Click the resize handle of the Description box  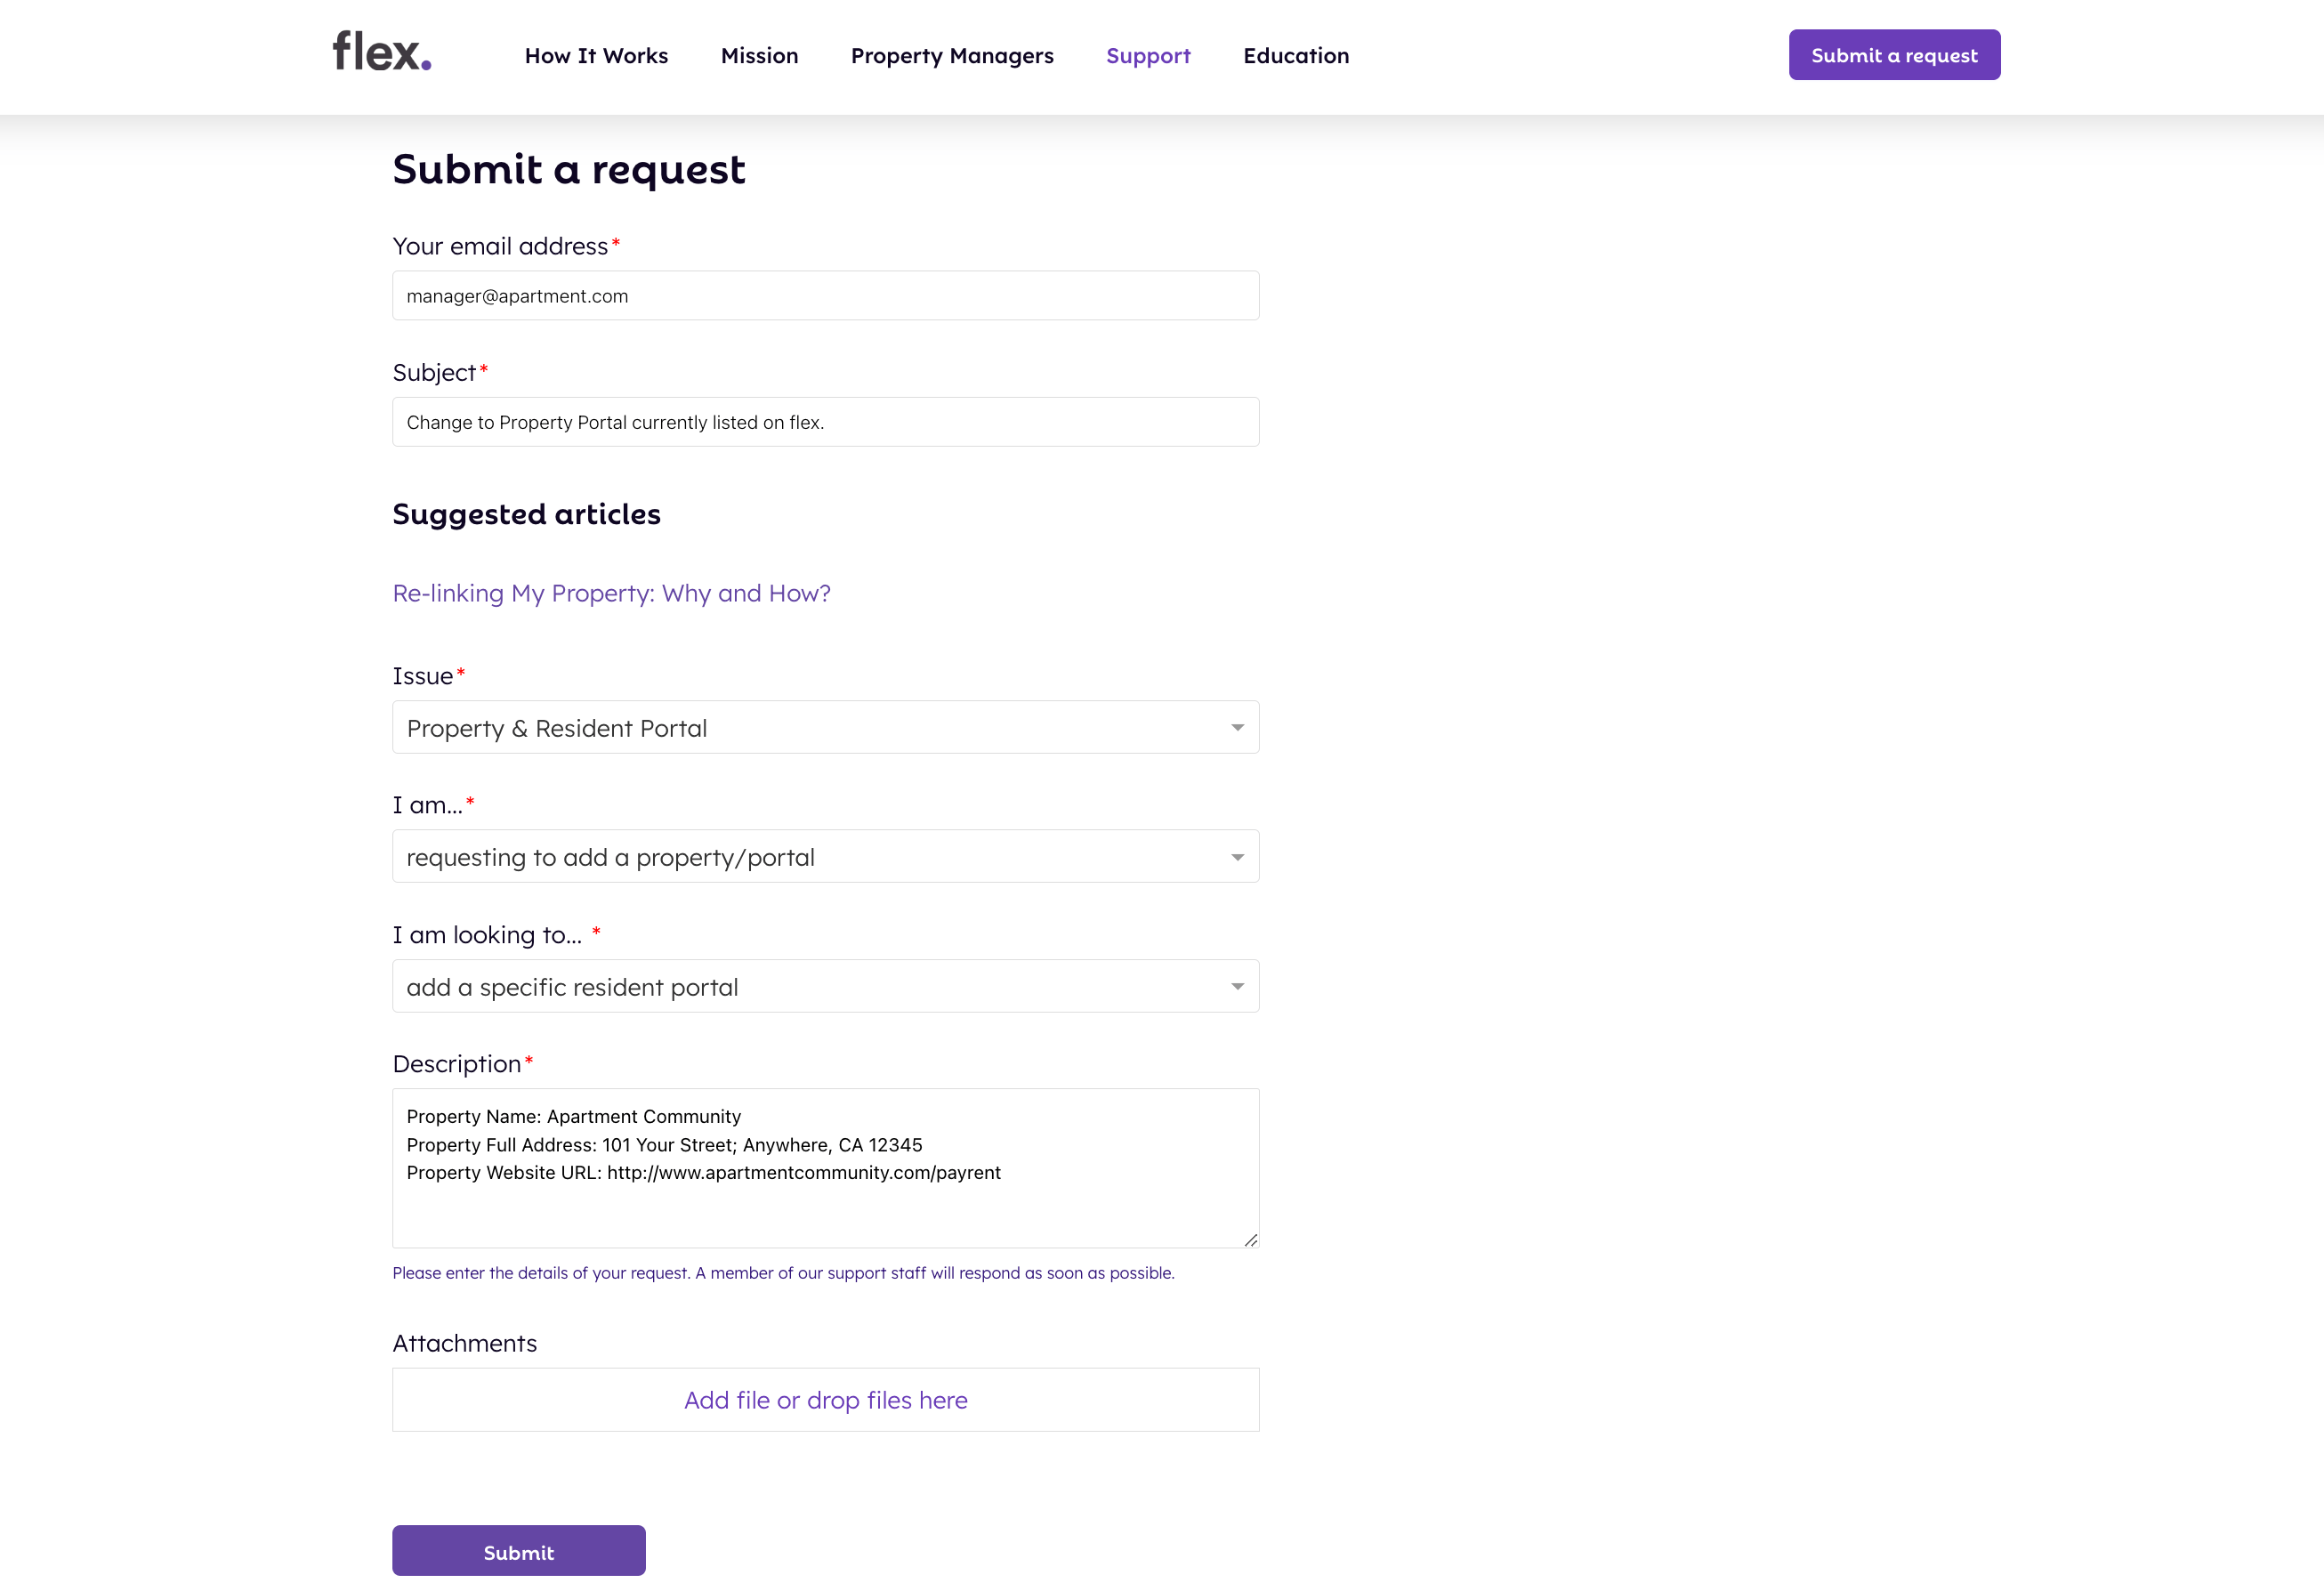coord(1251,1241)
